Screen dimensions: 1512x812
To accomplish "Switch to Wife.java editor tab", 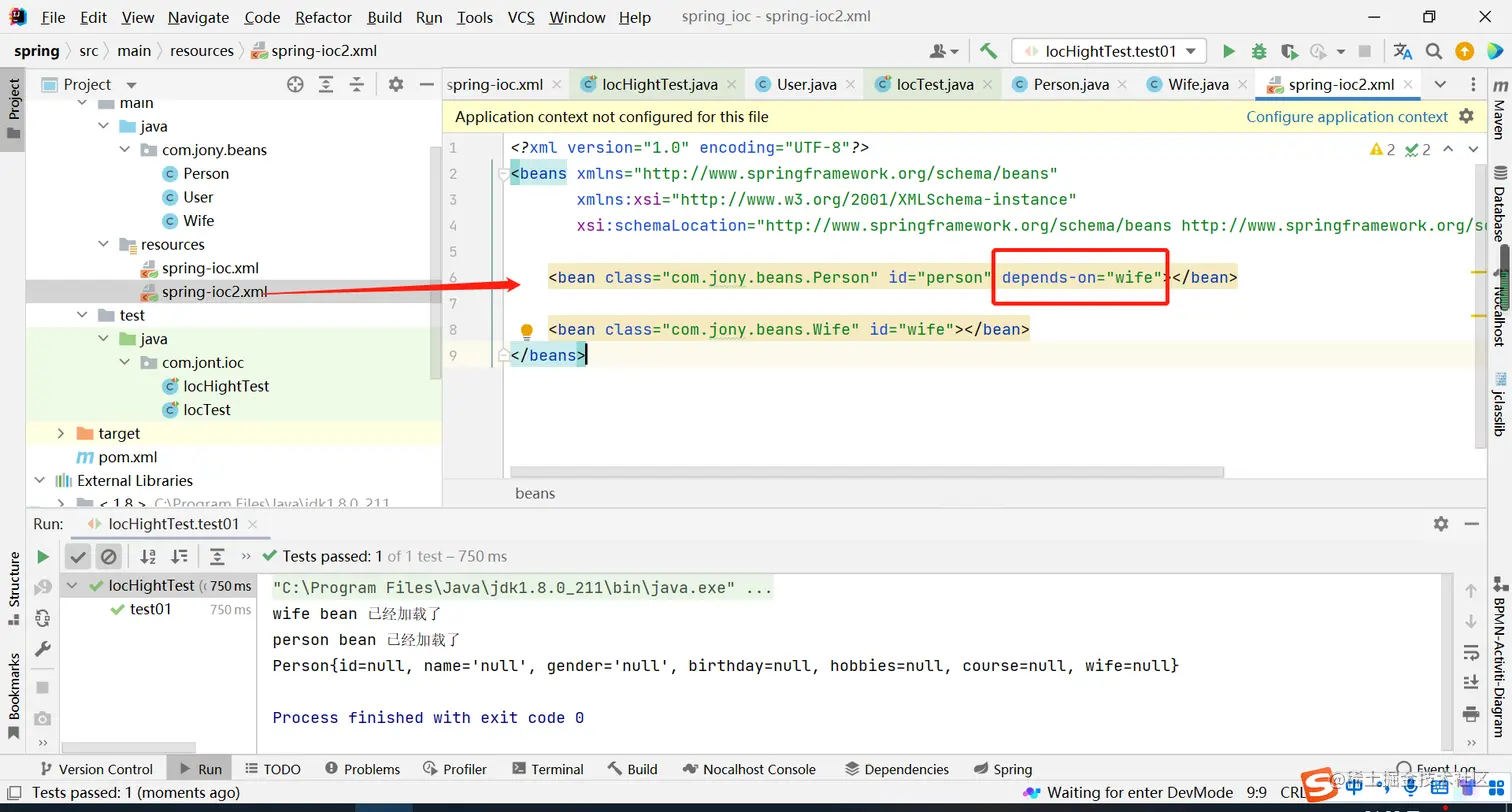I will [1198, 84].
